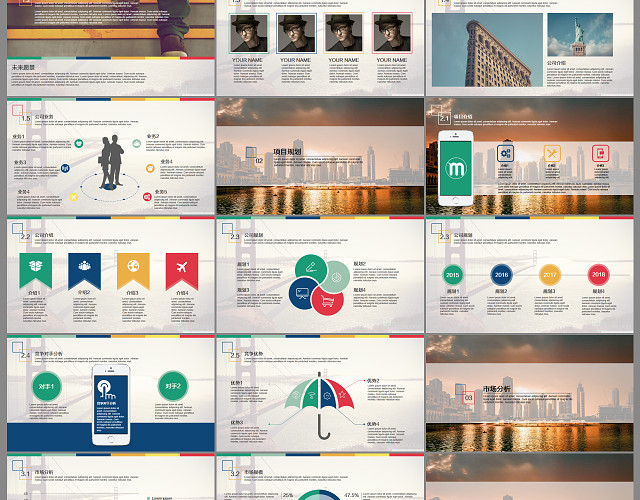Click the green icon beside 业务1

pyautogui.click(x=79, y=143)
